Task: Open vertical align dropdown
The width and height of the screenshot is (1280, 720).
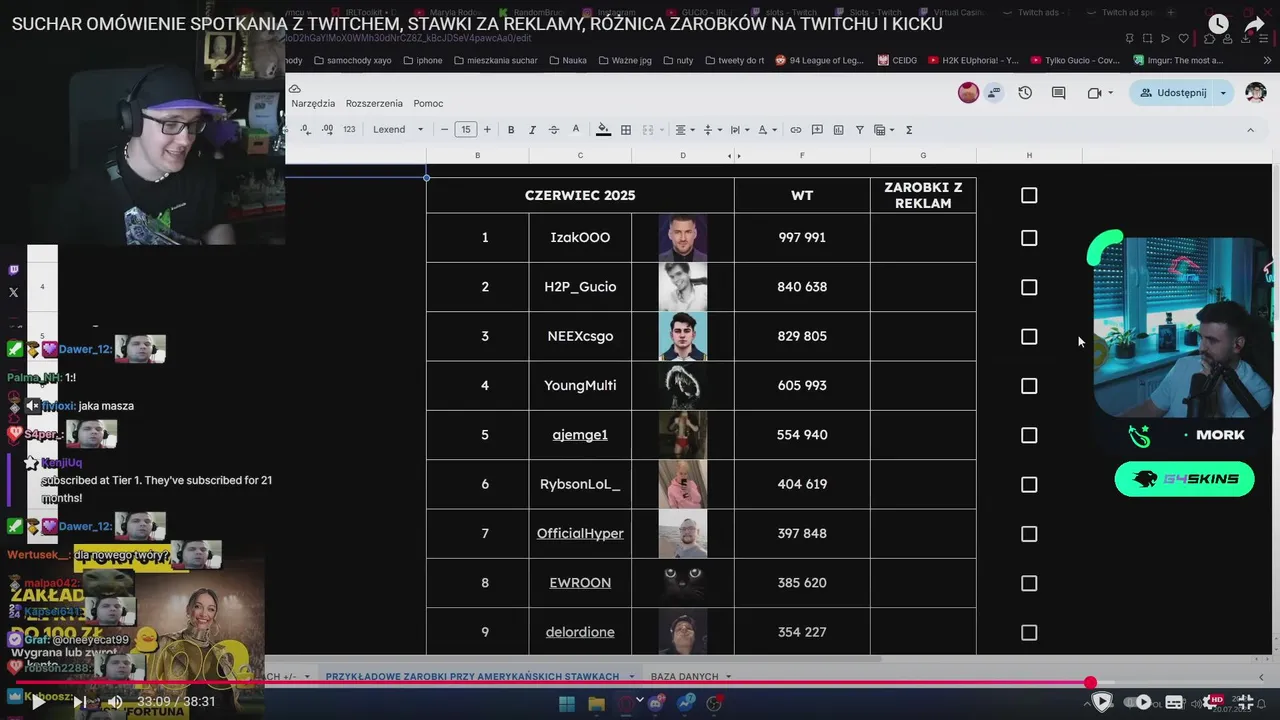Action: [712, 130]
